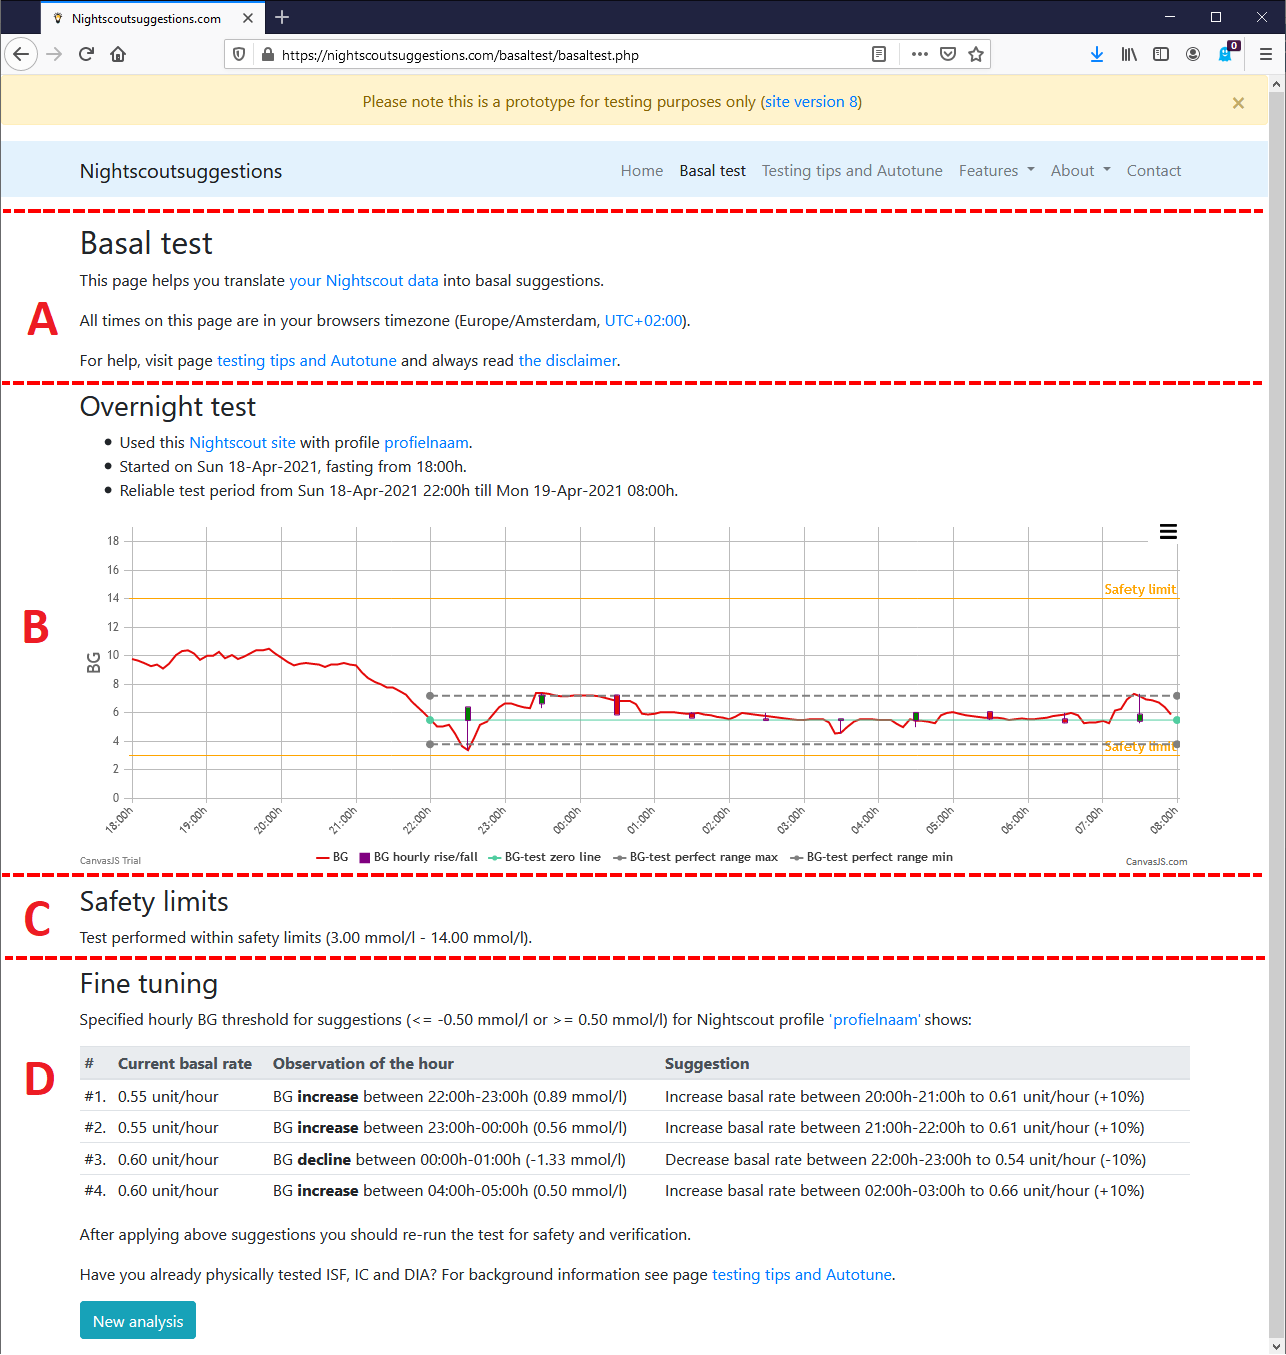Click 'profielnaam' link in Fine tuning text

point(875,1020)
